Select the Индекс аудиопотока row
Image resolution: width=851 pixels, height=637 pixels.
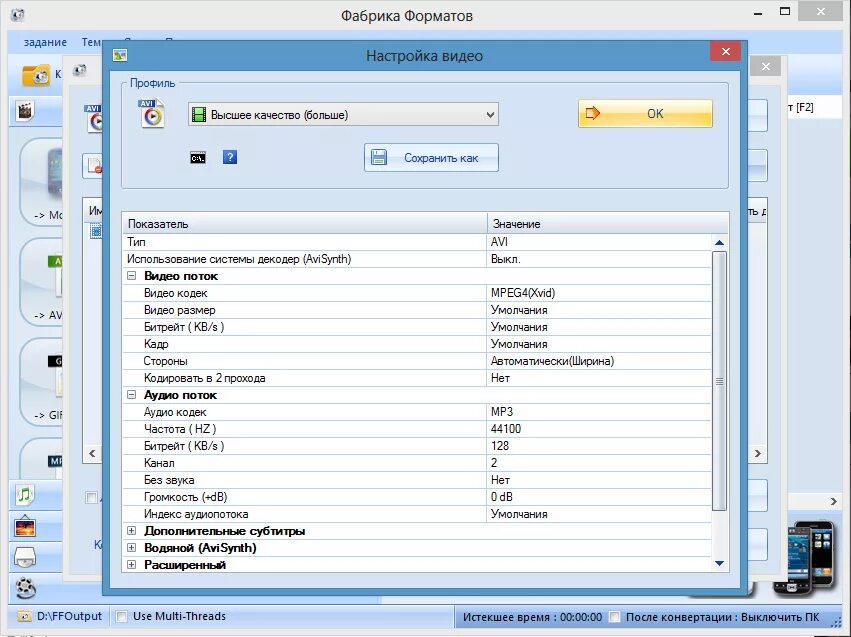[x=417, y=514]
